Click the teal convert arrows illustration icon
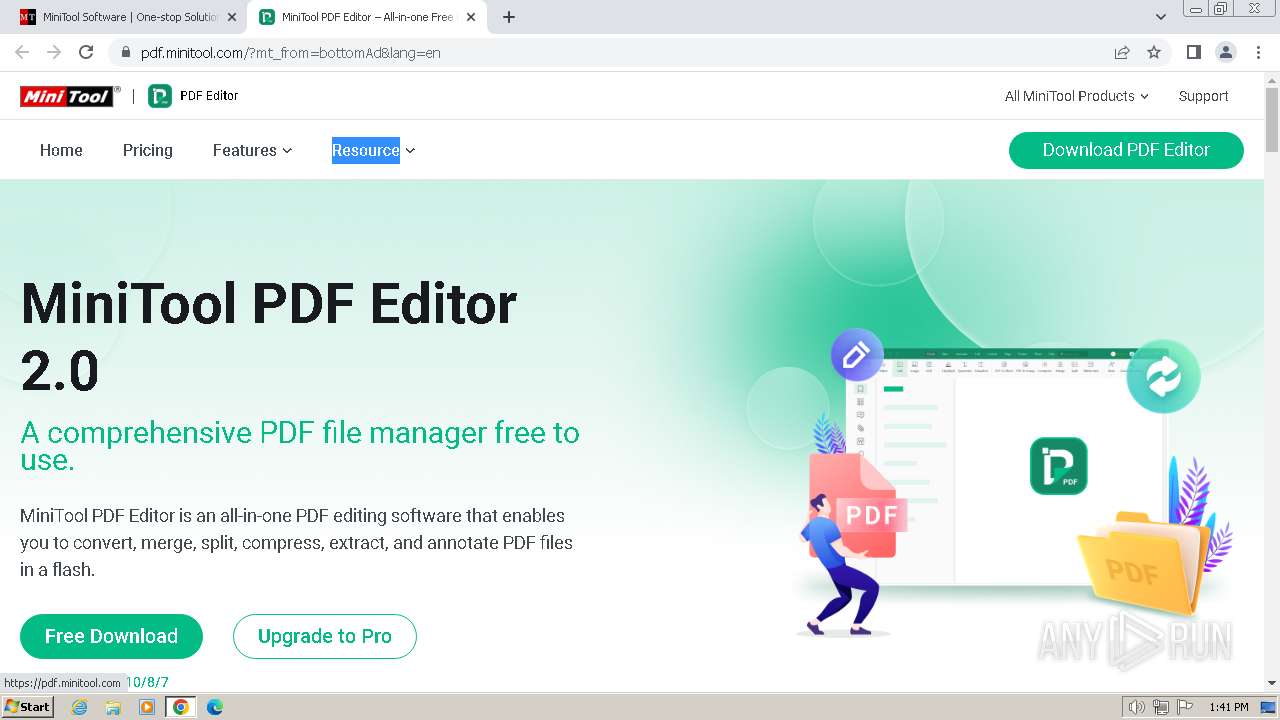Image resolution: width=1280 pixels, height=720 pixels. [x=1163, y=376]
